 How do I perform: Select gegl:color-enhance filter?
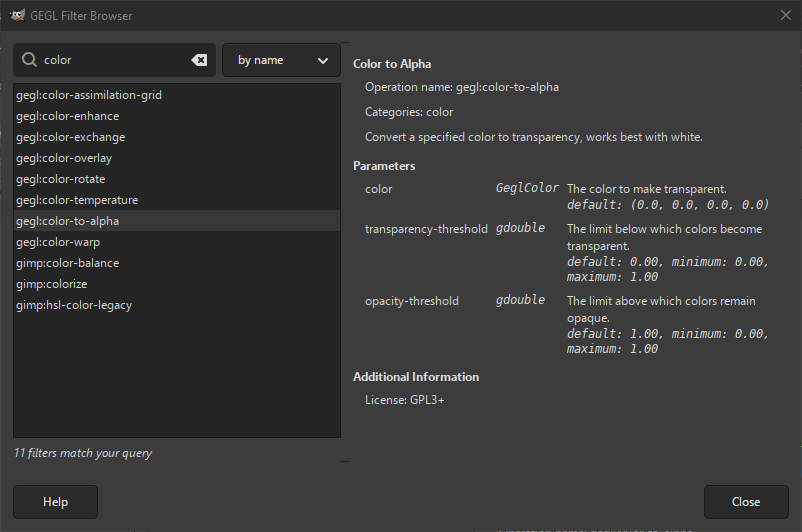pos(177,116)
